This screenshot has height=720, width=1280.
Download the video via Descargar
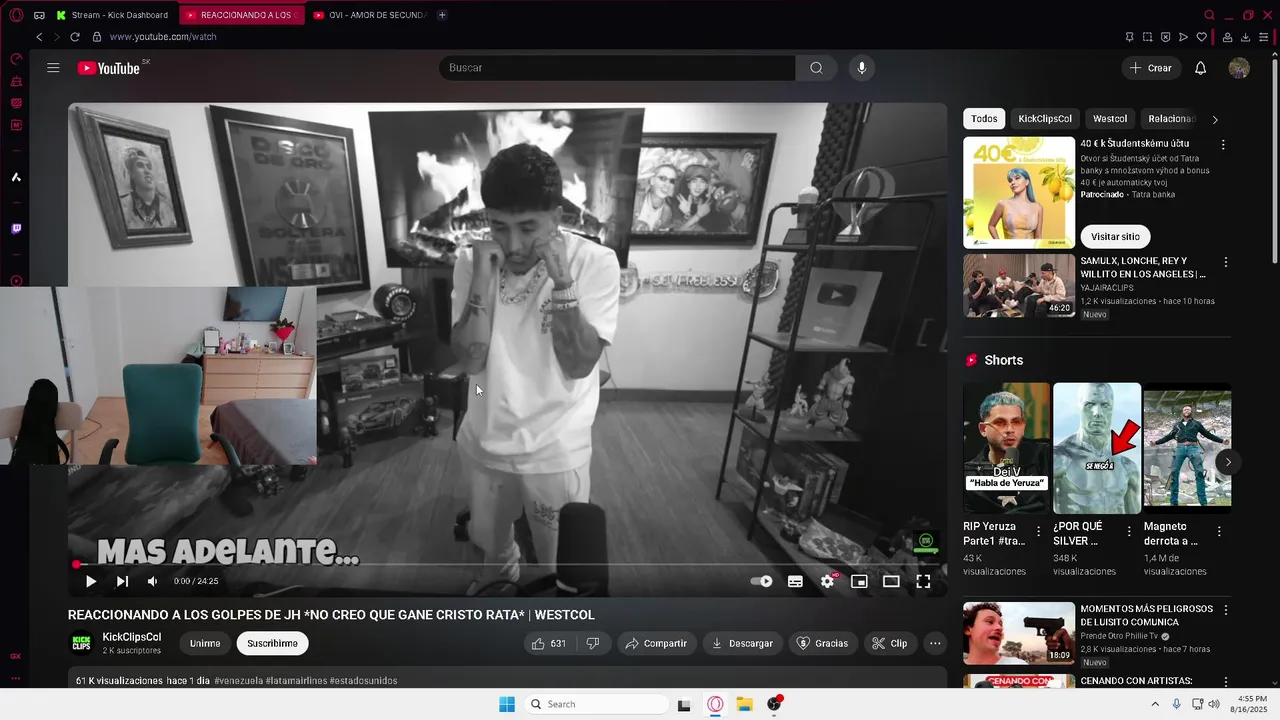(742, 643)
